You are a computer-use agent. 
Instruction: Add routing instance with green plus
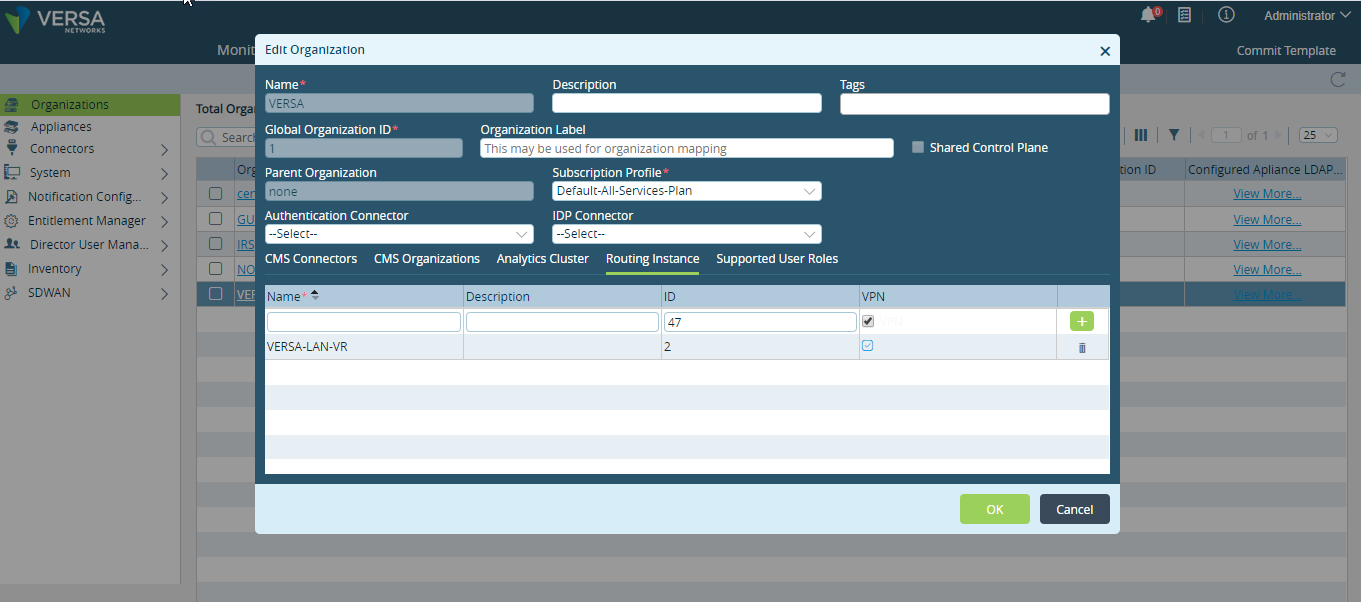click(x=1082, y=321)
